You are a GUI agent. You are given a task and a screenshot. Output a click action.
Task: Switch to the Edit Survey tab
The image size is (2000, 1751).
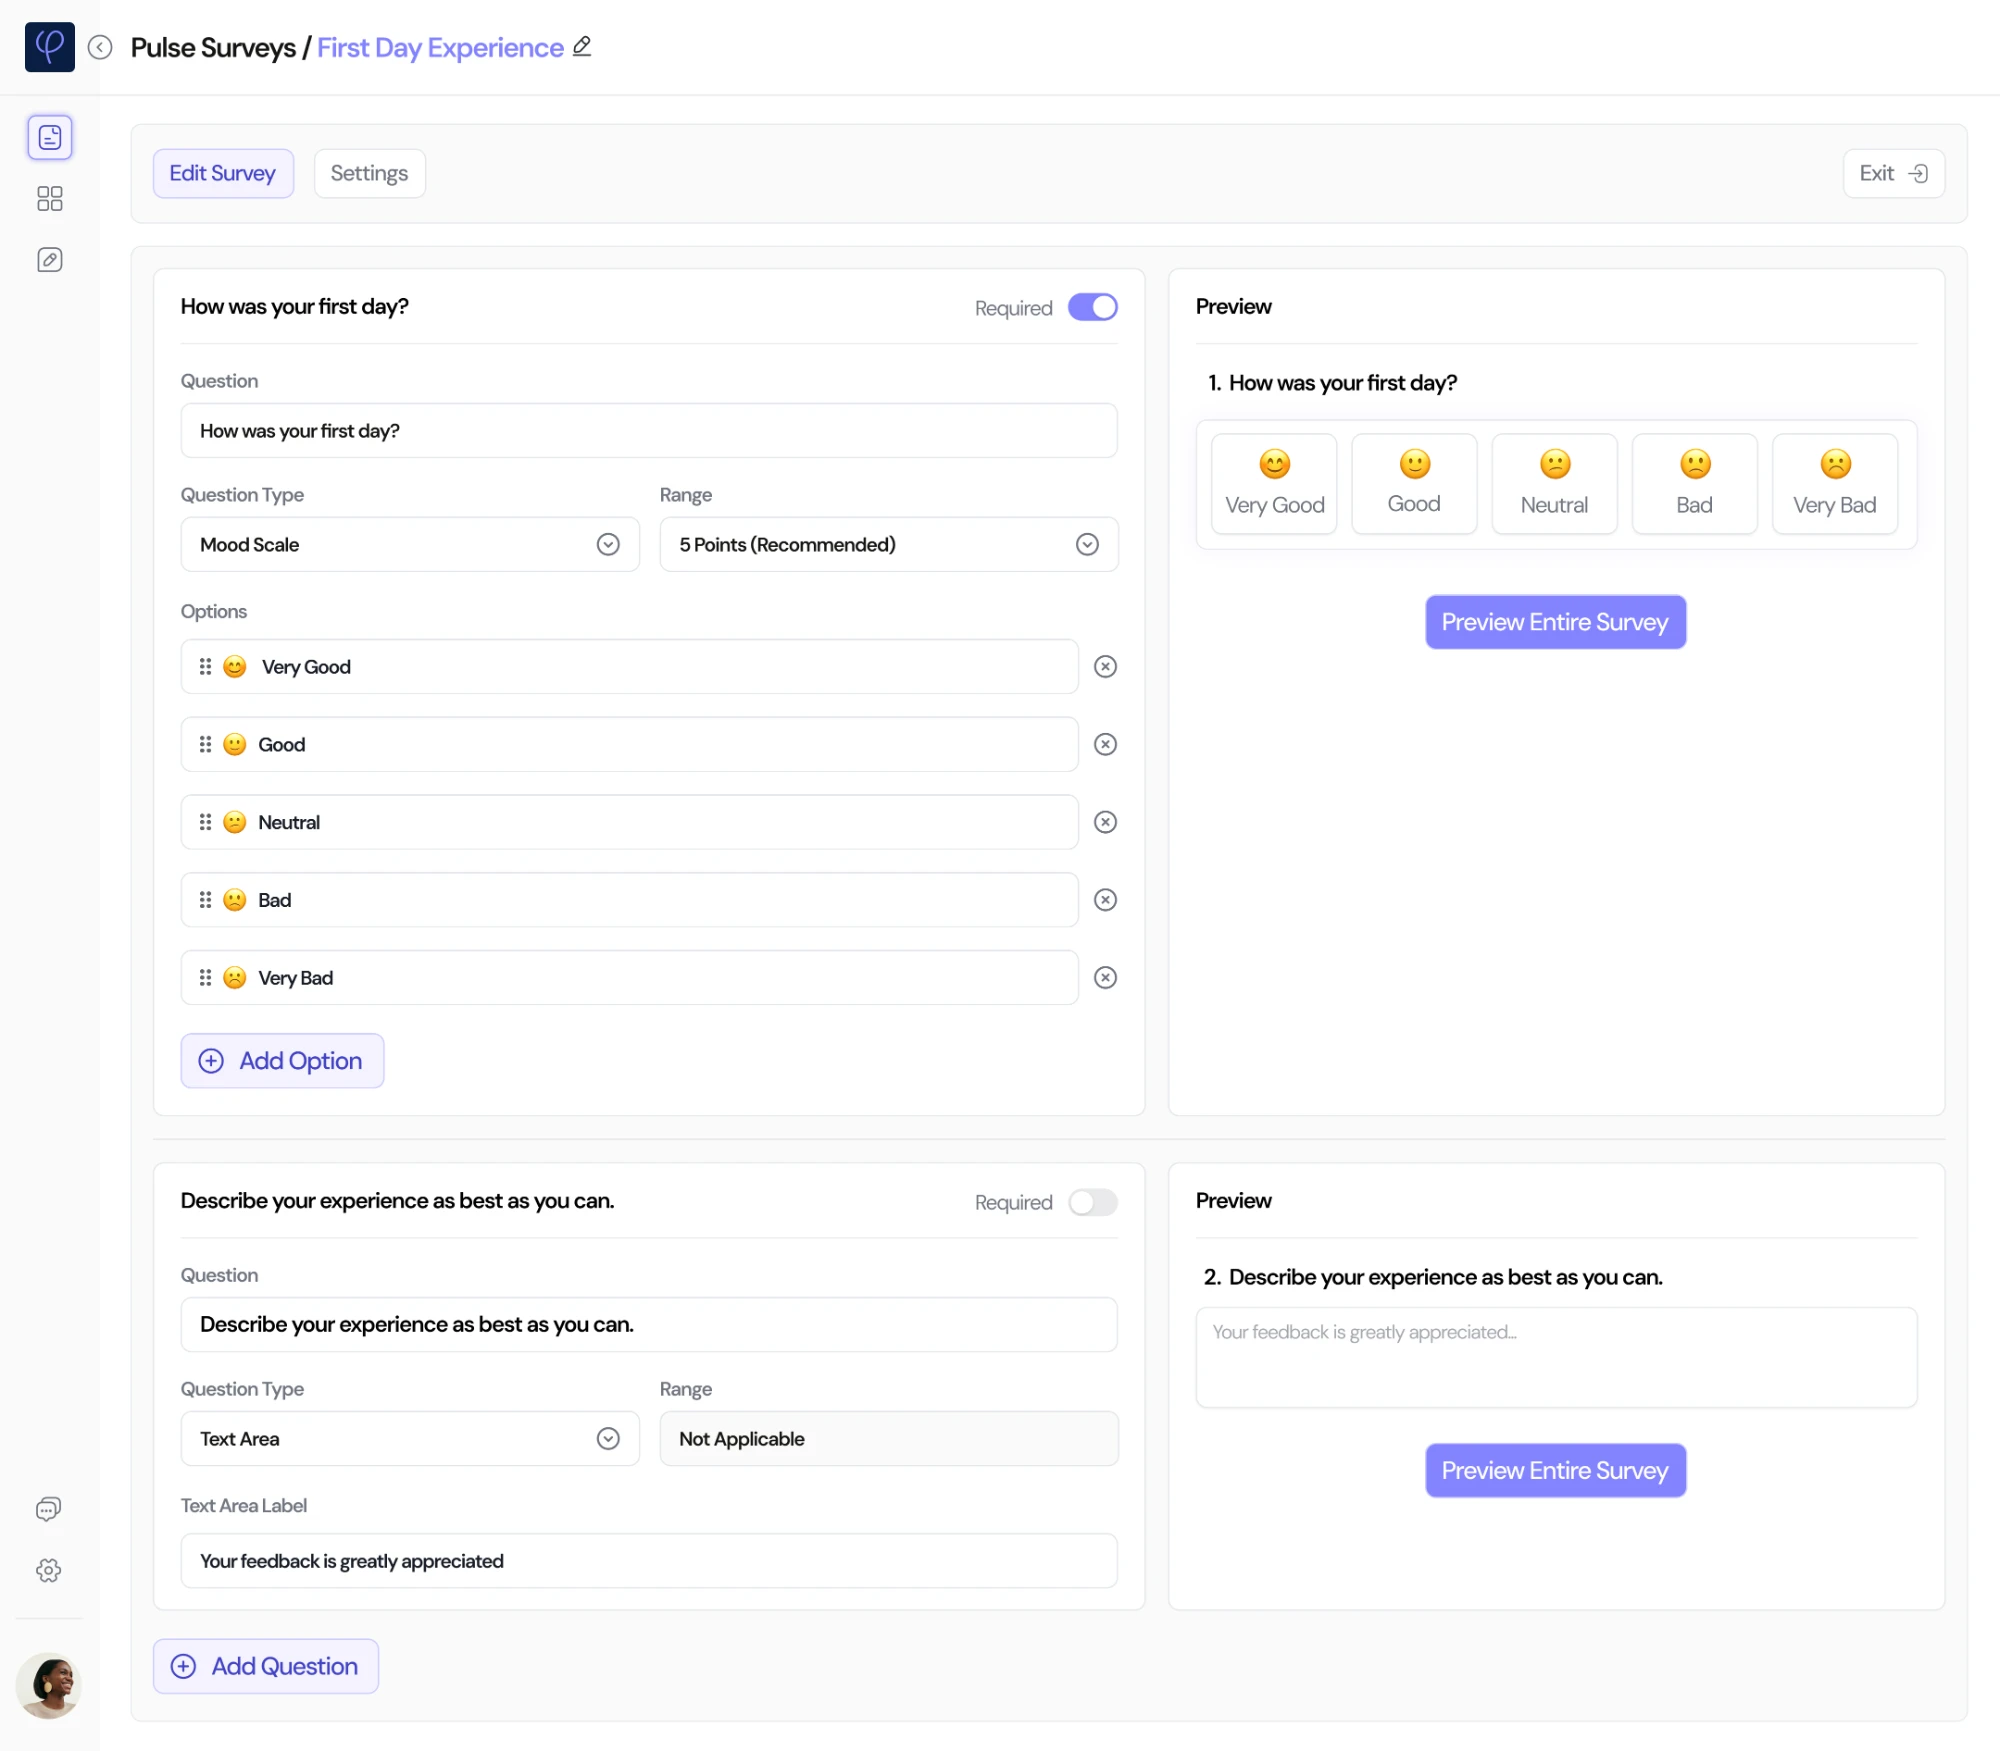tap(223, 173)
